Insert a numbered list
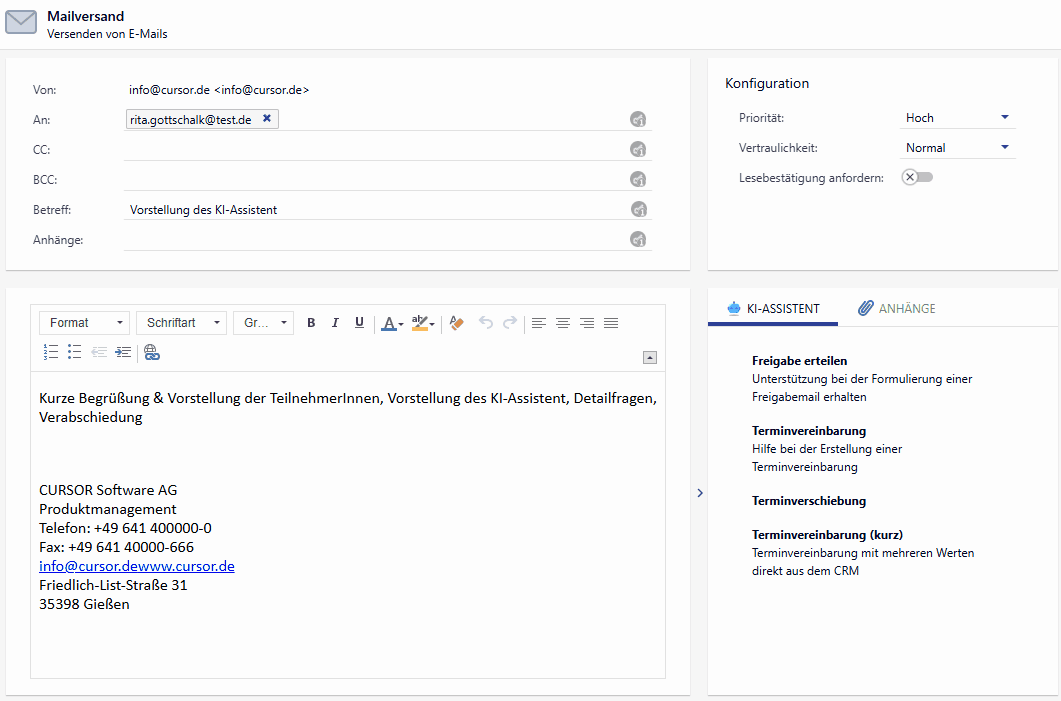Image resolution: width=1061 pixels, height=701 pixels. coord(51,352)
